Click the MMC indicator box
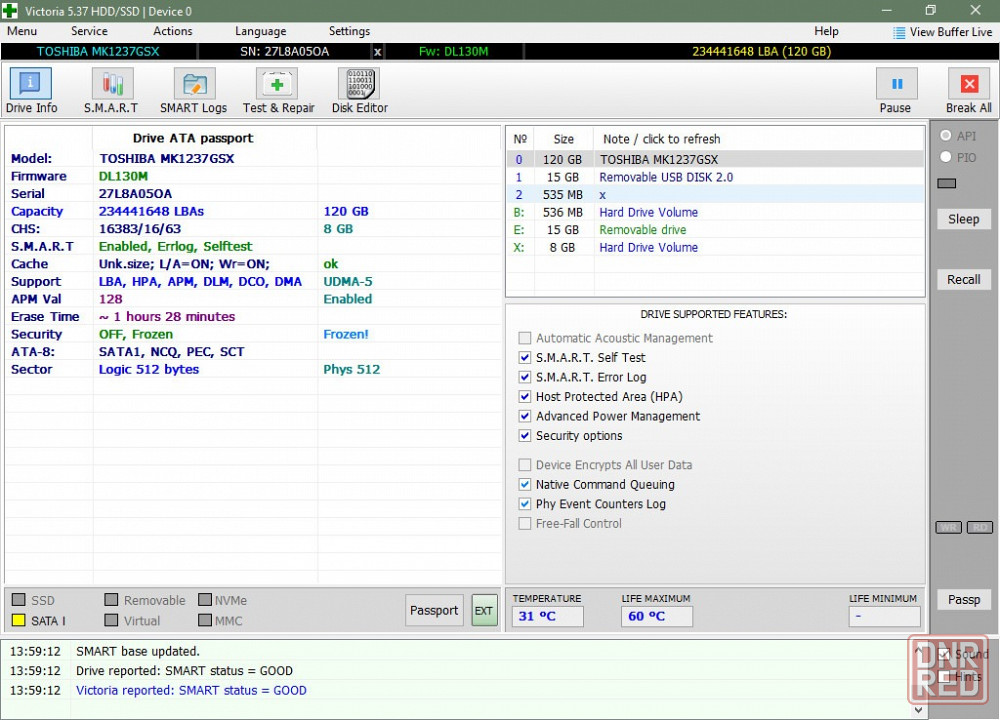1000x720 pixels. point(205,621)
